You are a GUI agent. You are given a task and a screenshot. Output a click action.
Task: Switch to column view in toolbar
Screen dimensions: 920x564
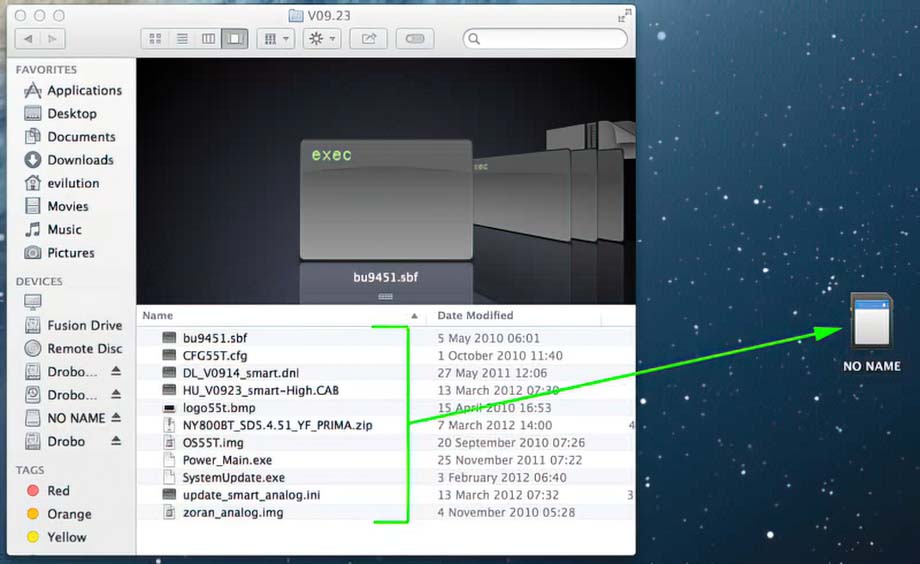pyautogui.click(x=208, y=39)
